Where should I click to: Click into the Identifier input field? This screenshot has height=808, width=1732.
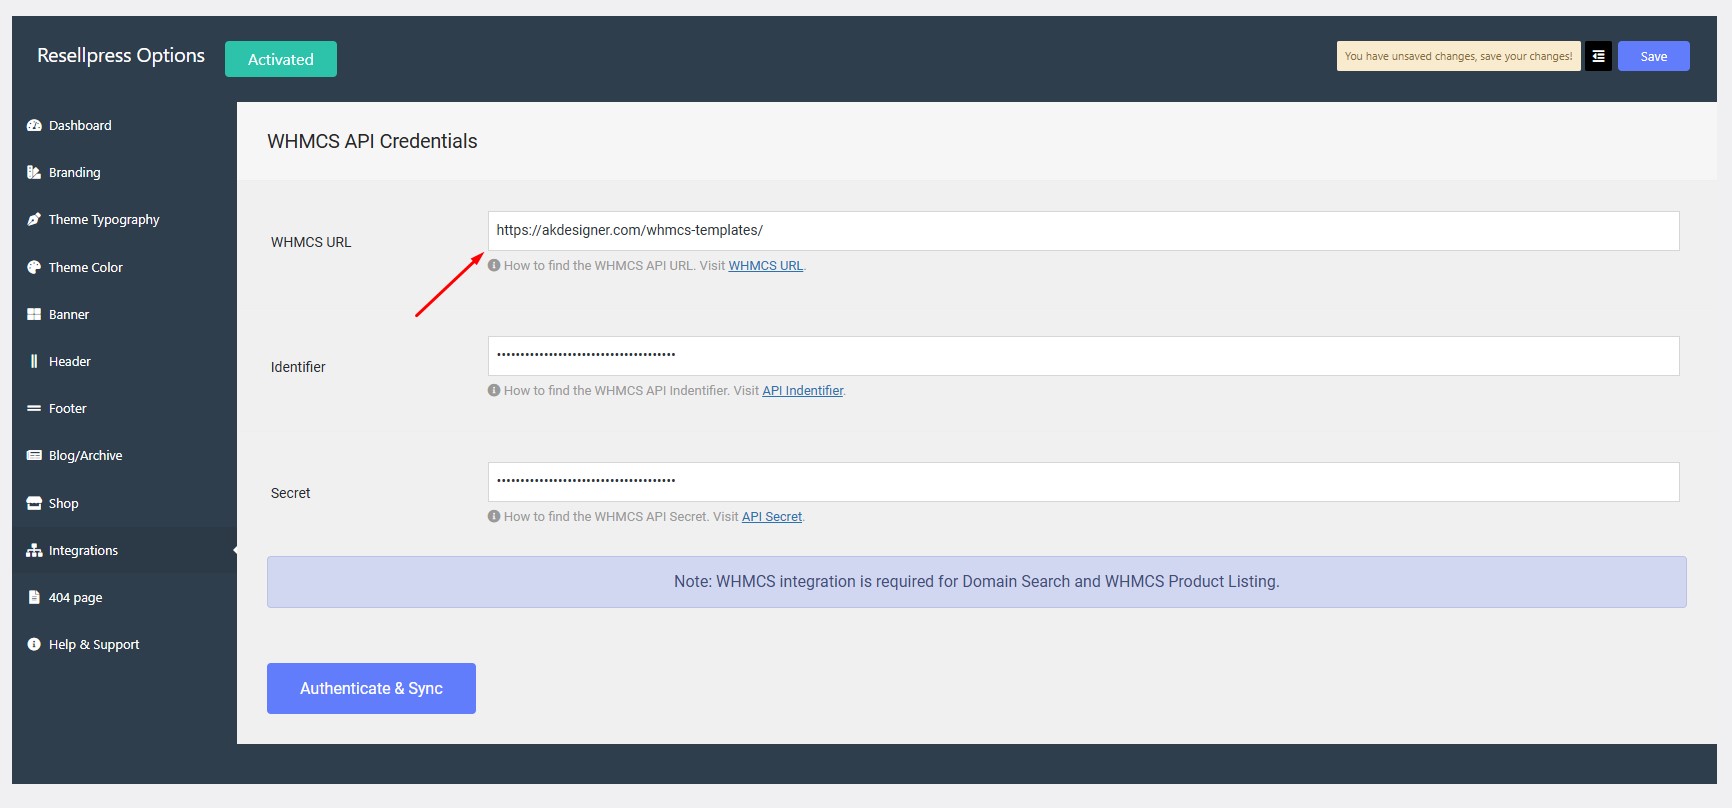(1083, 356)
